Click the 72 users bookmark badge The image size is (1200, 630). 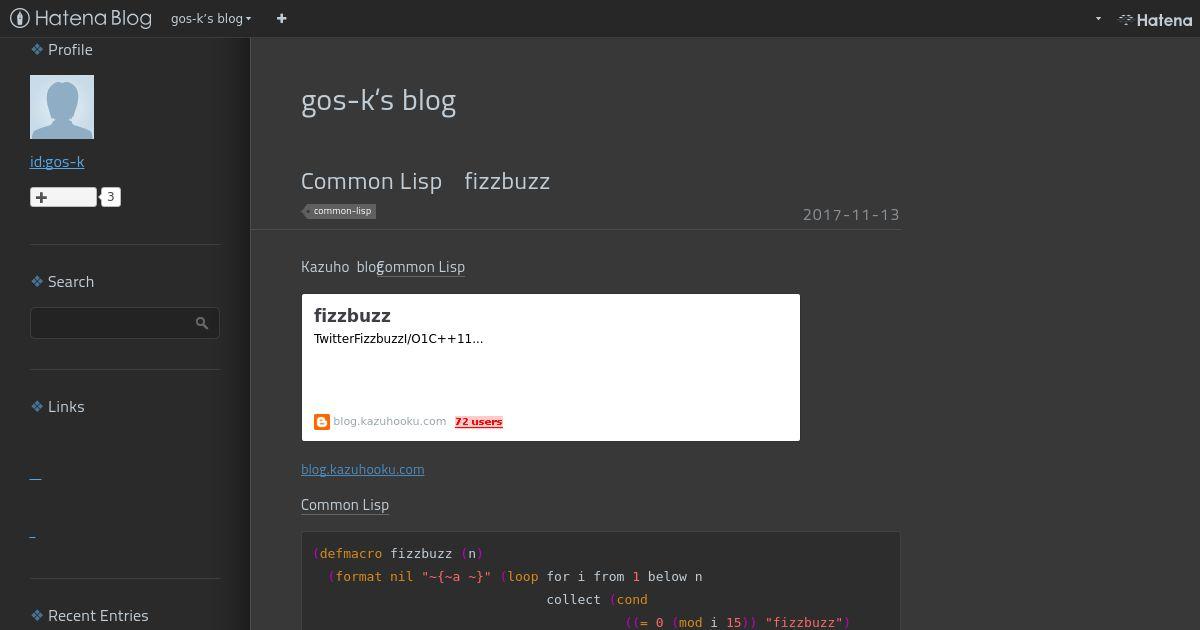point(479,422)
